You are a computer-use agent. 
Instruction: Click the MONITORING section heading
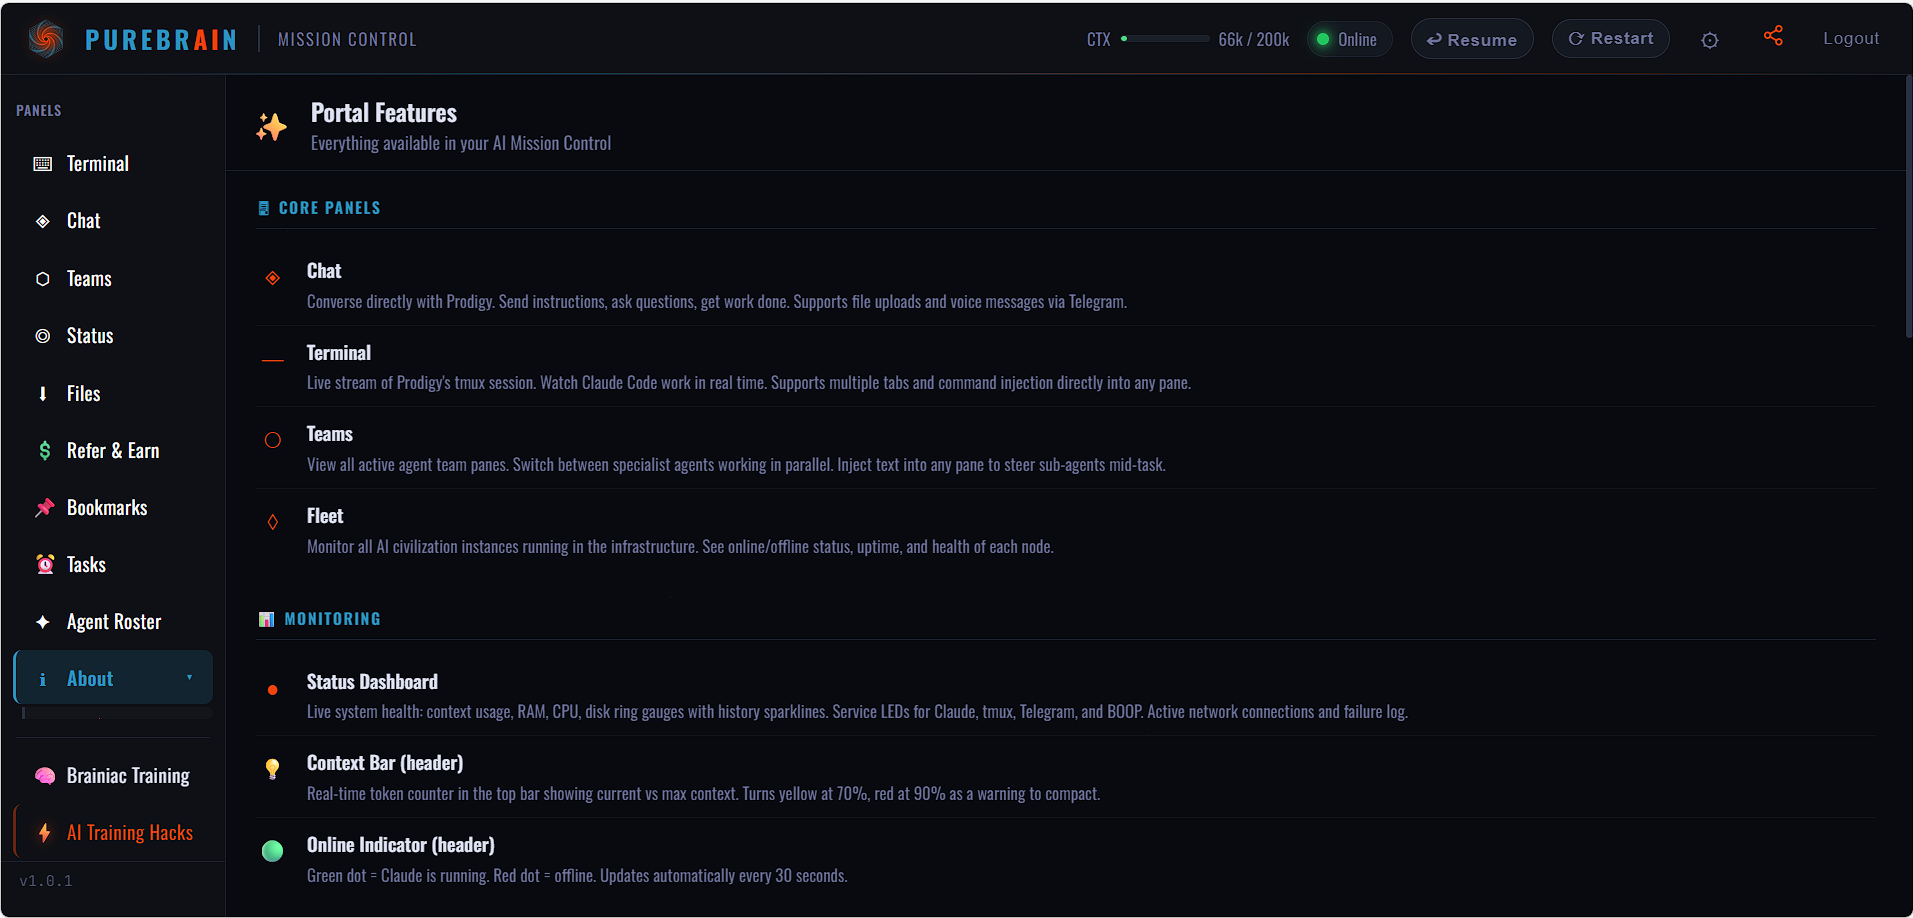coord(332,619)
